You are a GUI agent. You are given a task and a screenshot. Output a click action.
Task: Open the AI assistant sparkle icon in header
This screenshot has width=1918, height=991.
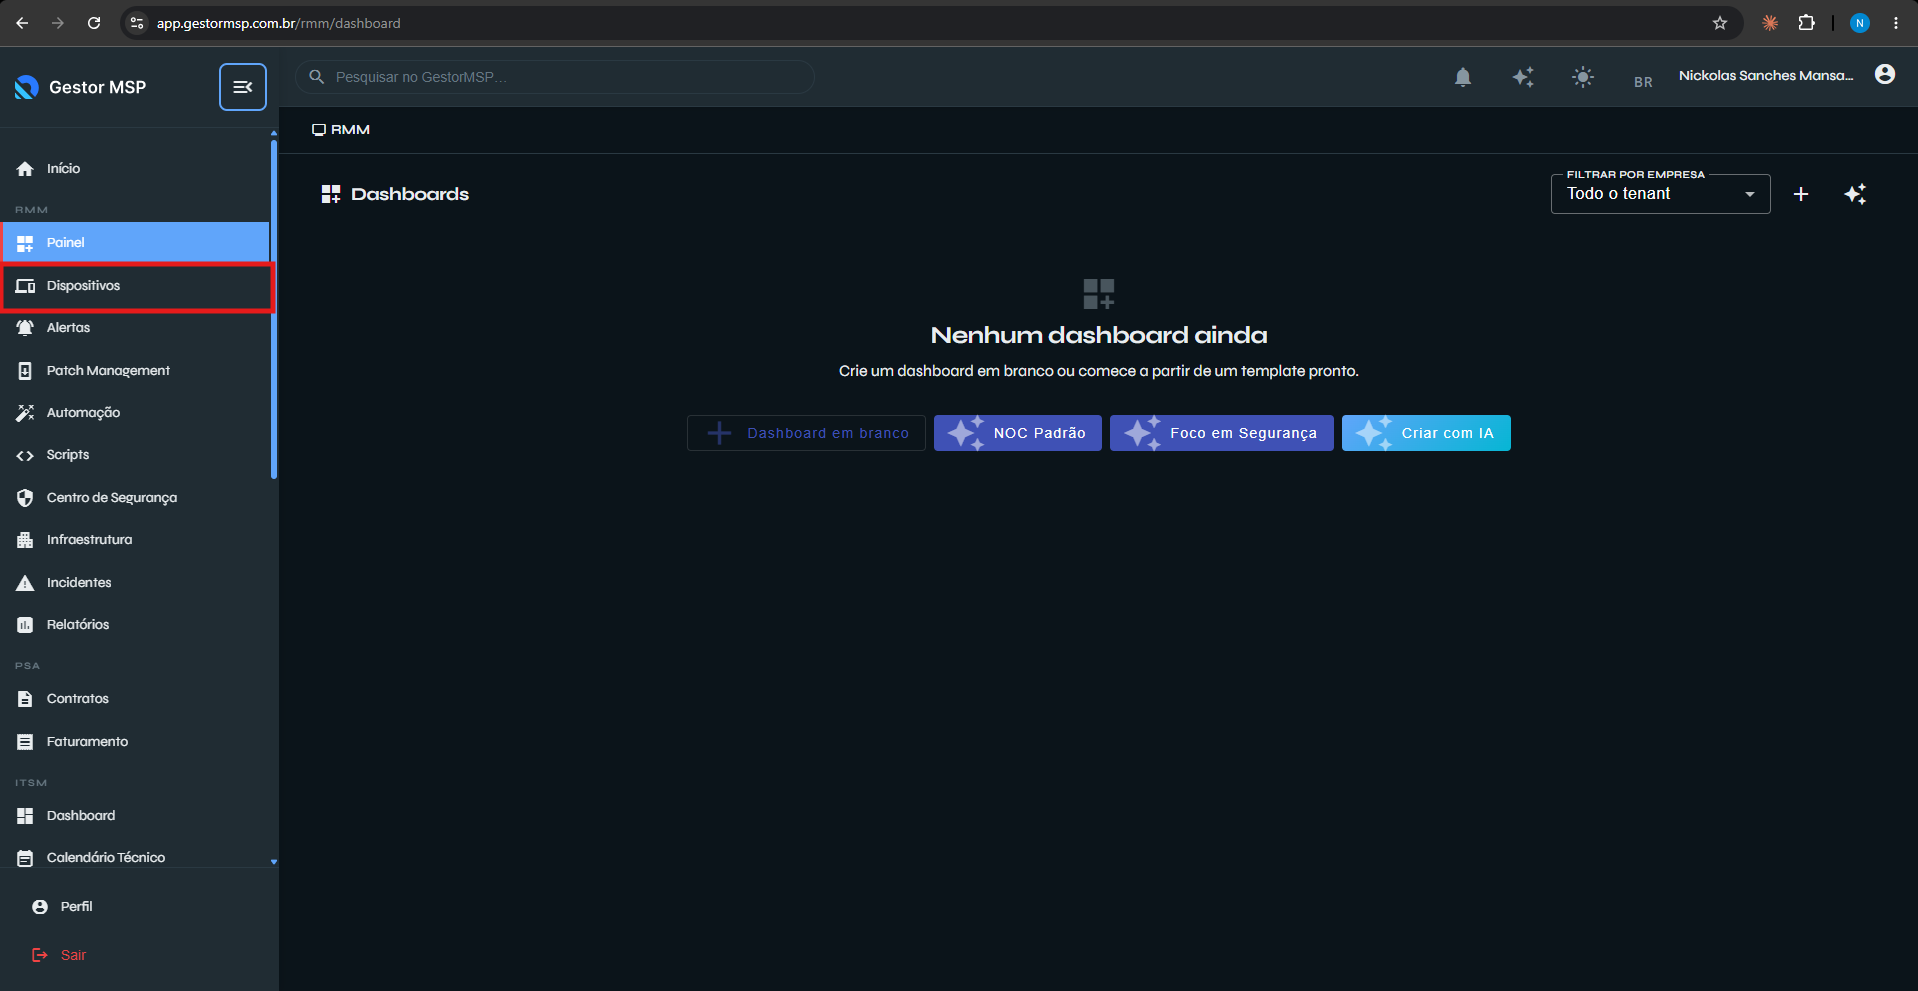(x=1523, y=77)
